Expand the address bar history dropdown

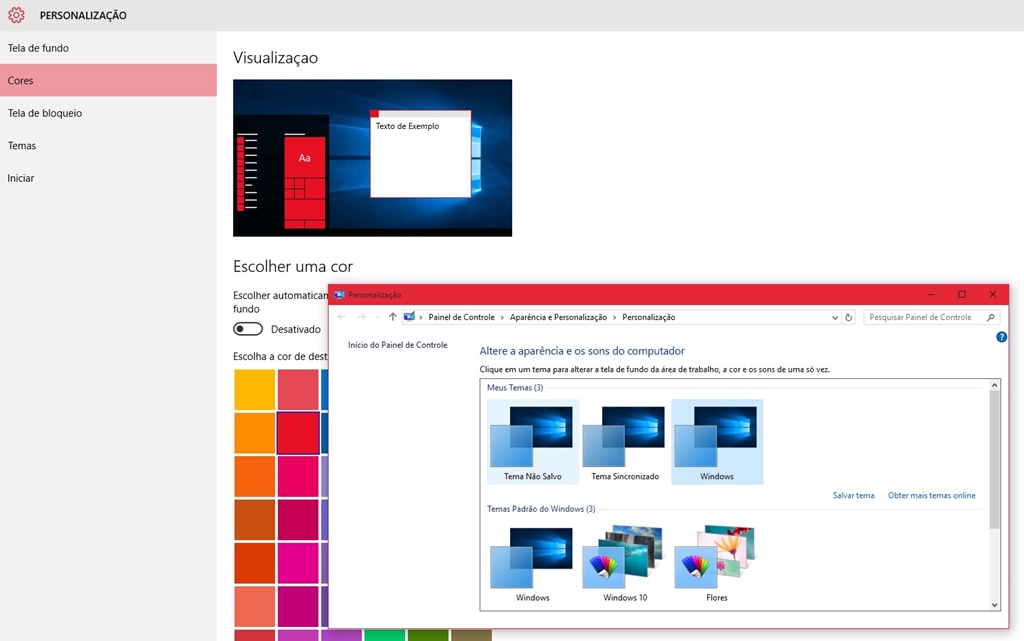pyautogui.click(x=835, y=317)
